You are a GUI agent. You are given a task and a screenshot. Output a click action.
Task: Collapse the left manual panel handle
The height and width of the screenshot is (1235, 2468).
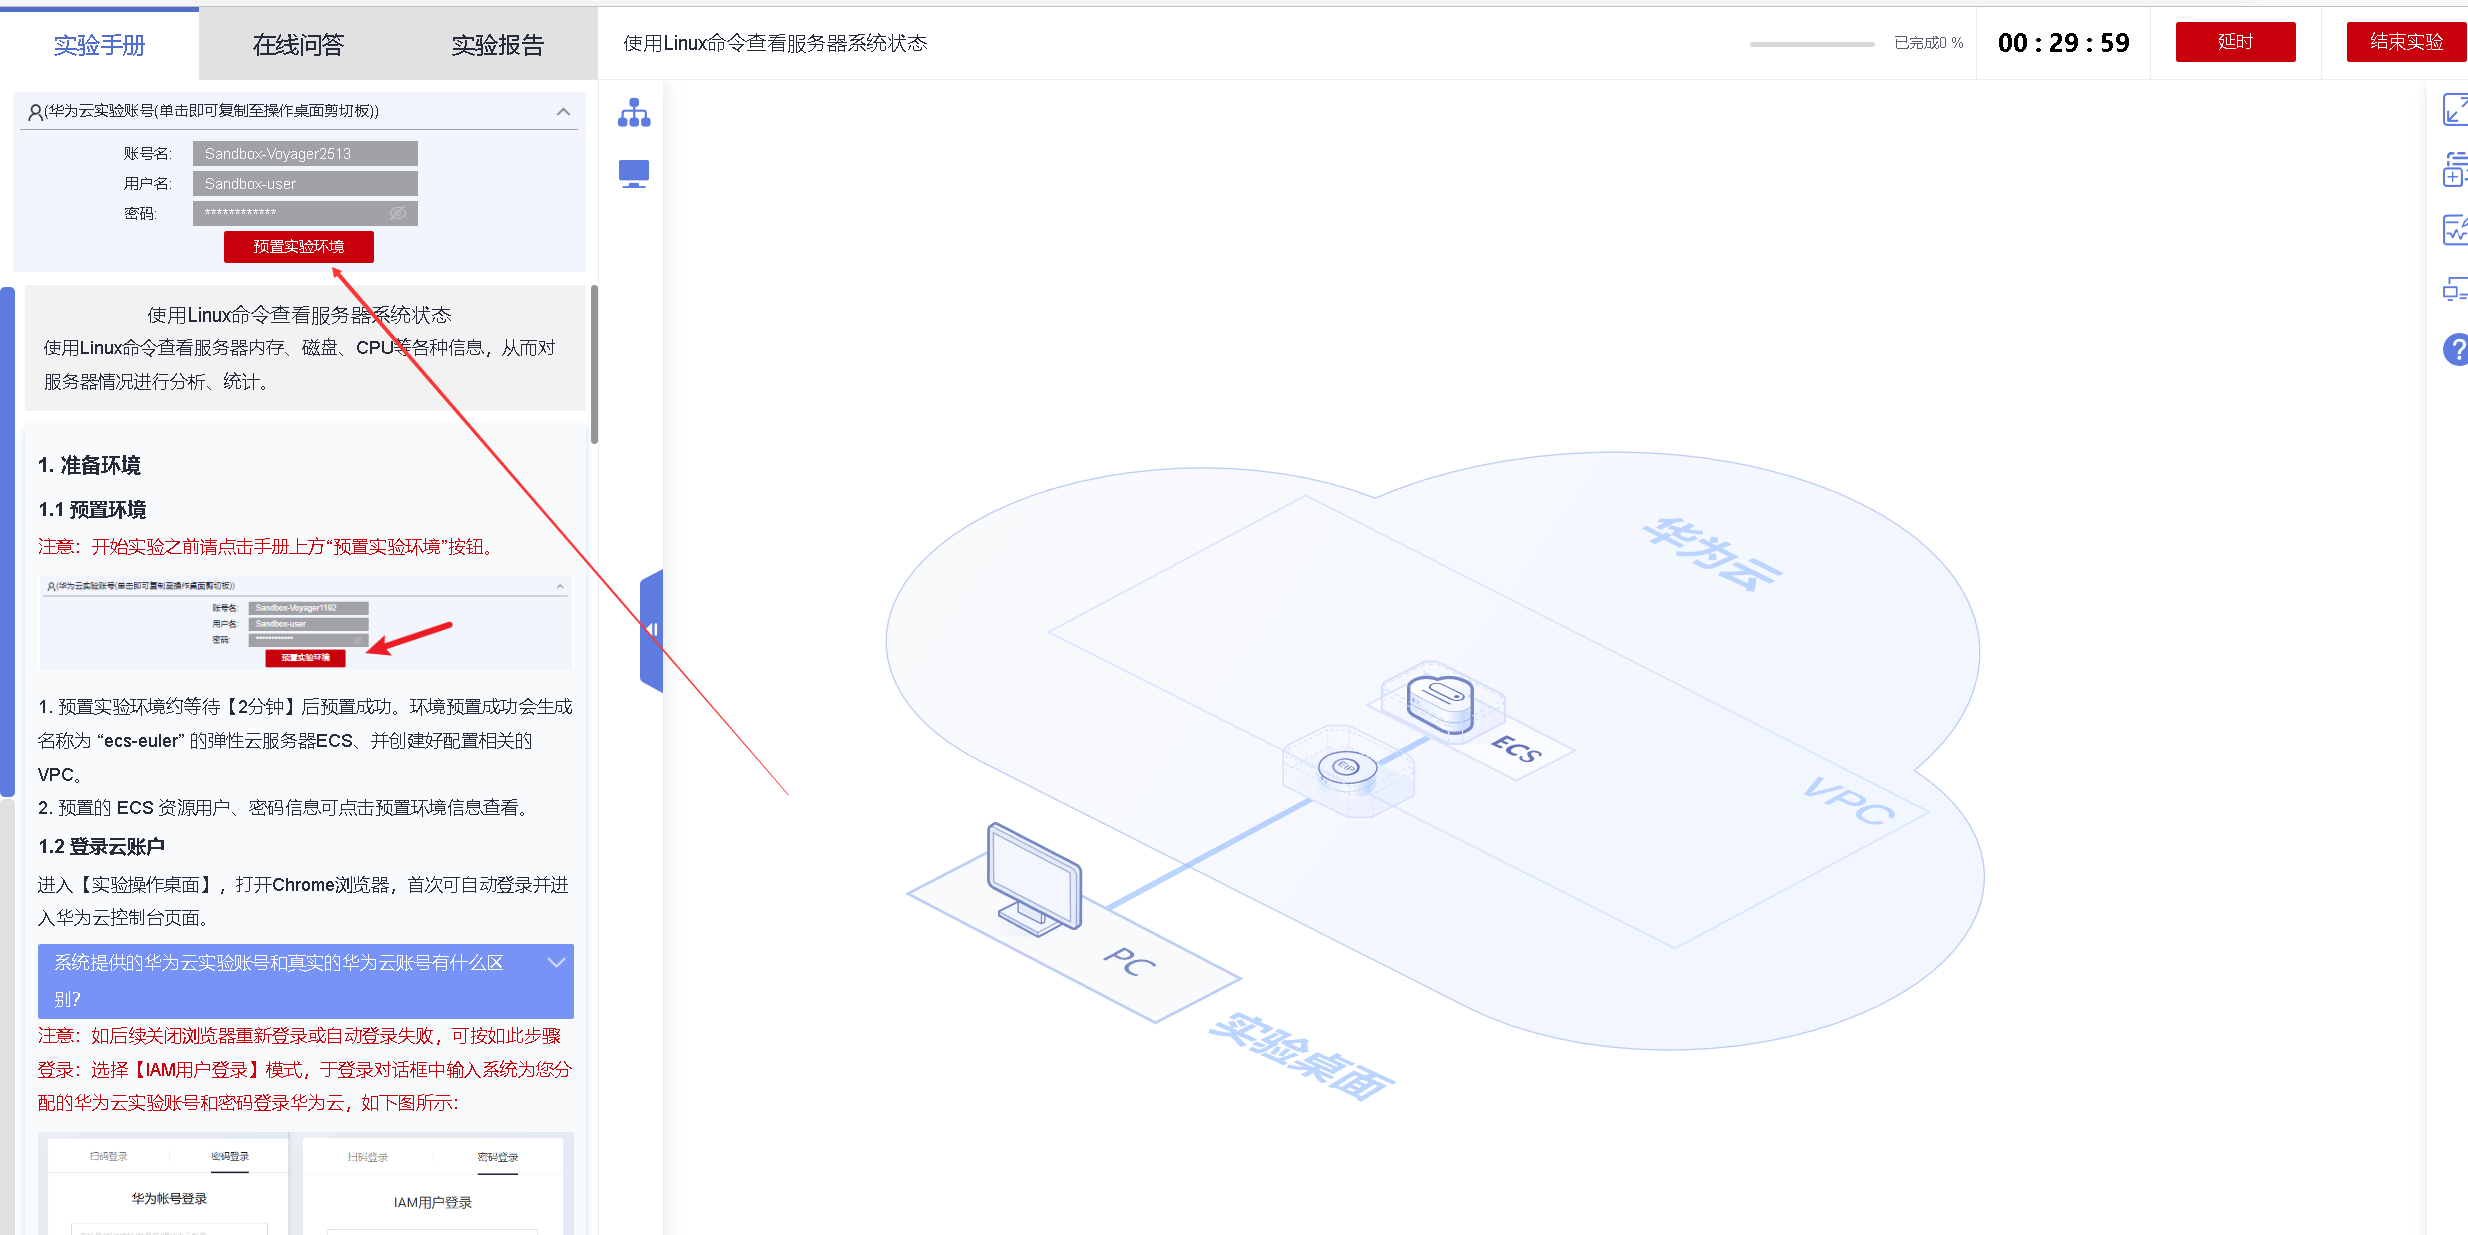(651, 630)
